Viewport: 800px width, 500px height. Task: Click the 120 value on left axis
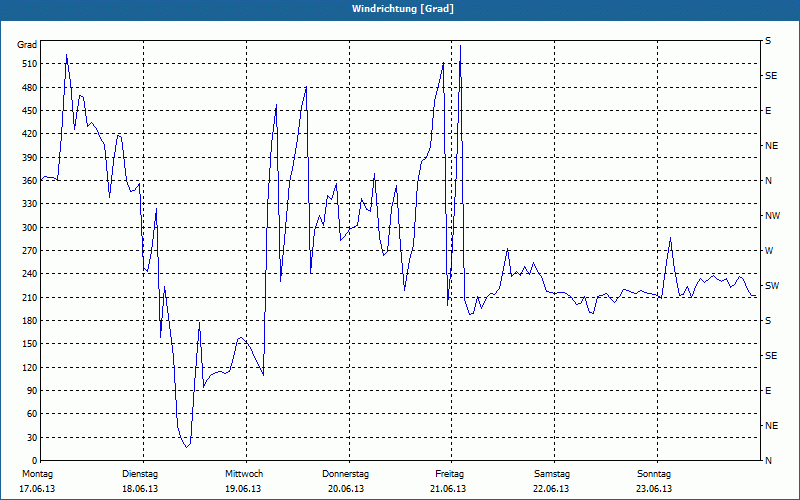(30, 367)
